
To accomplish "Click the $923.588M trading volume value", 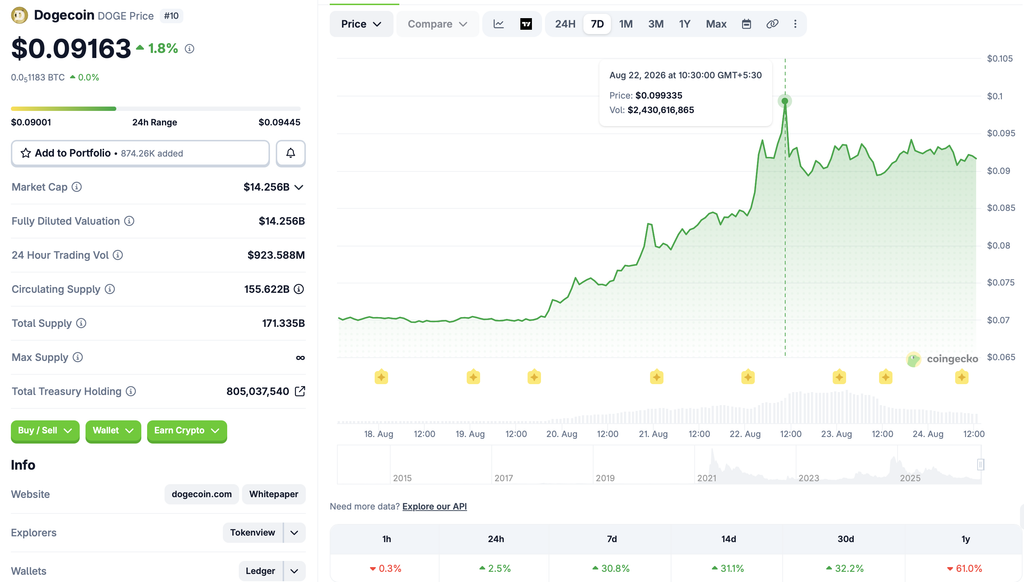I will [x=276, y=255].
